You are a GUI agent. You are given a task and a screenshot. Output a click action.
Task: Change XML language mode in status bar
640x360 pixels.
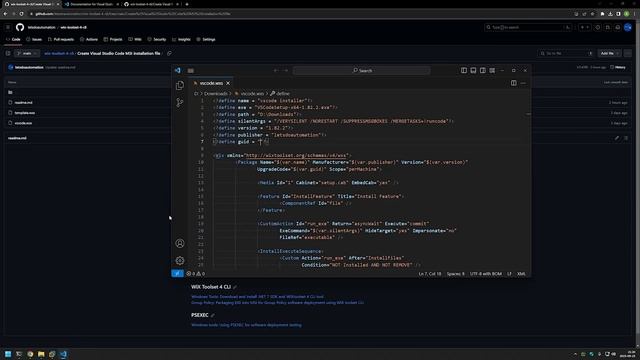point(521,274)
